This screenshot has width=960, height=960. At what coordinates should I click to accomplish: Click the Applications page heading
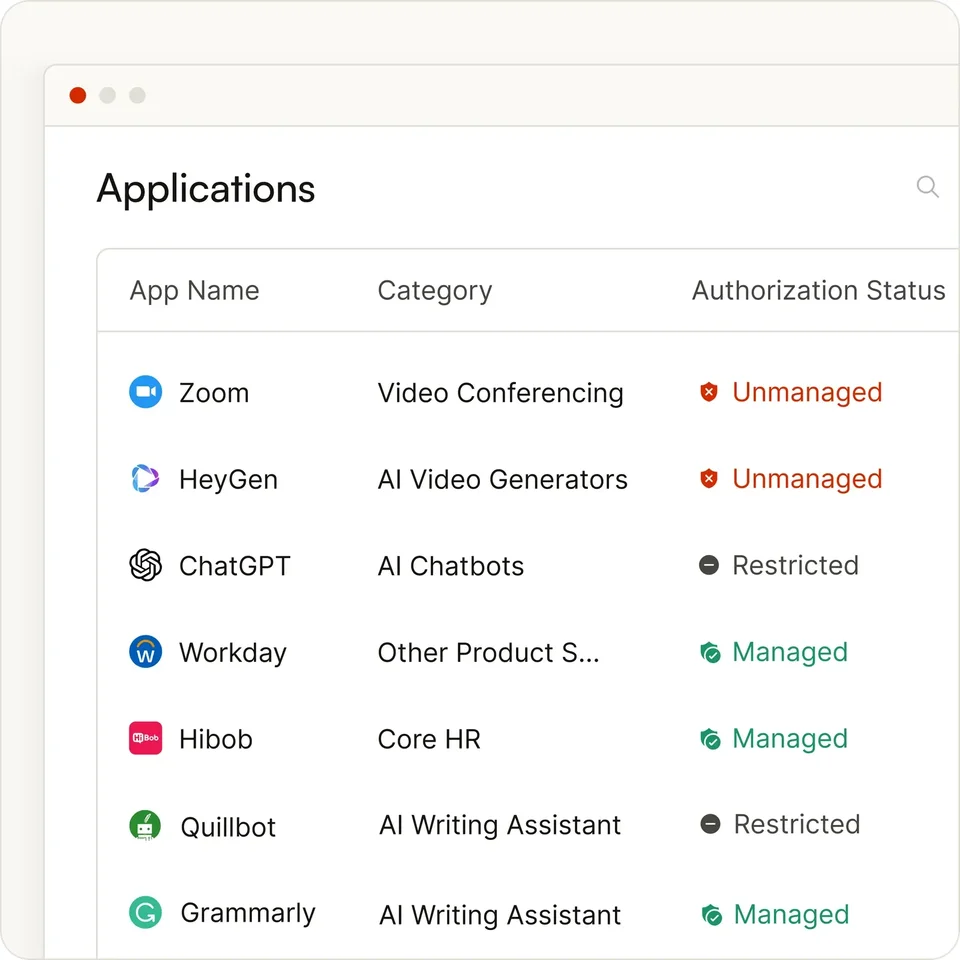pyautogui.click(x=206, y=189)
